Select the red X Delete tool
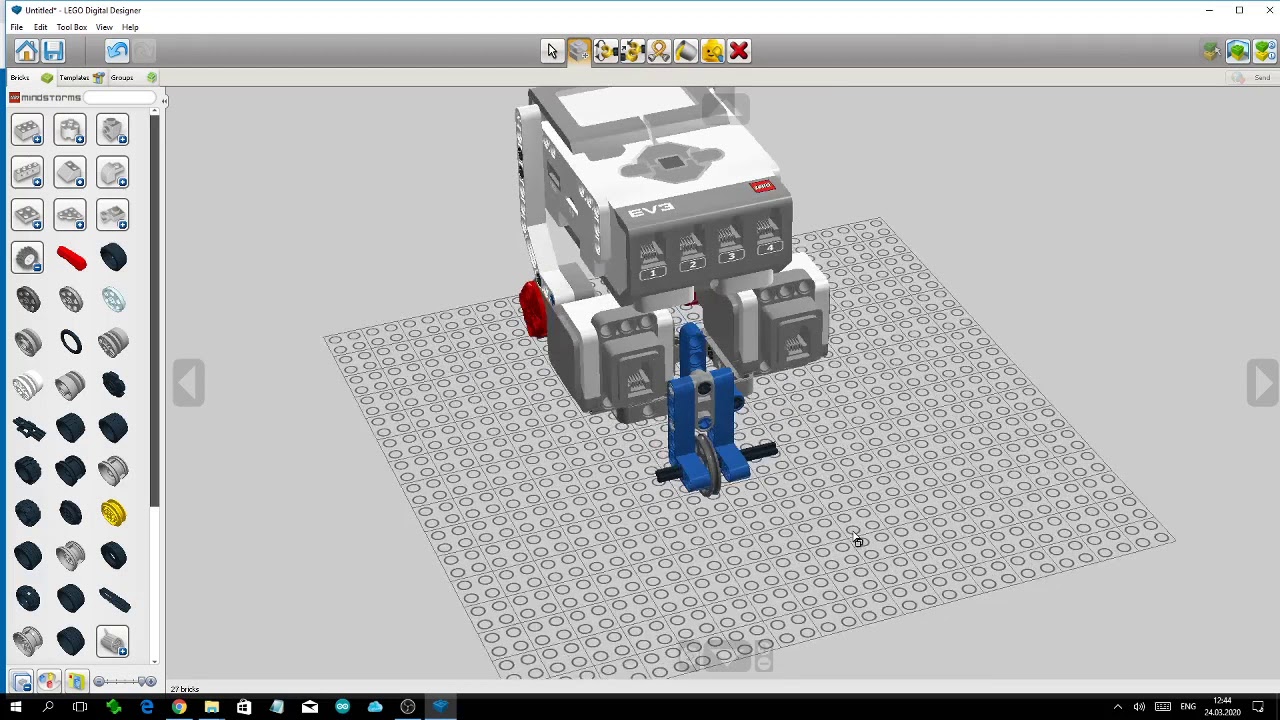 tap(739, 51)
